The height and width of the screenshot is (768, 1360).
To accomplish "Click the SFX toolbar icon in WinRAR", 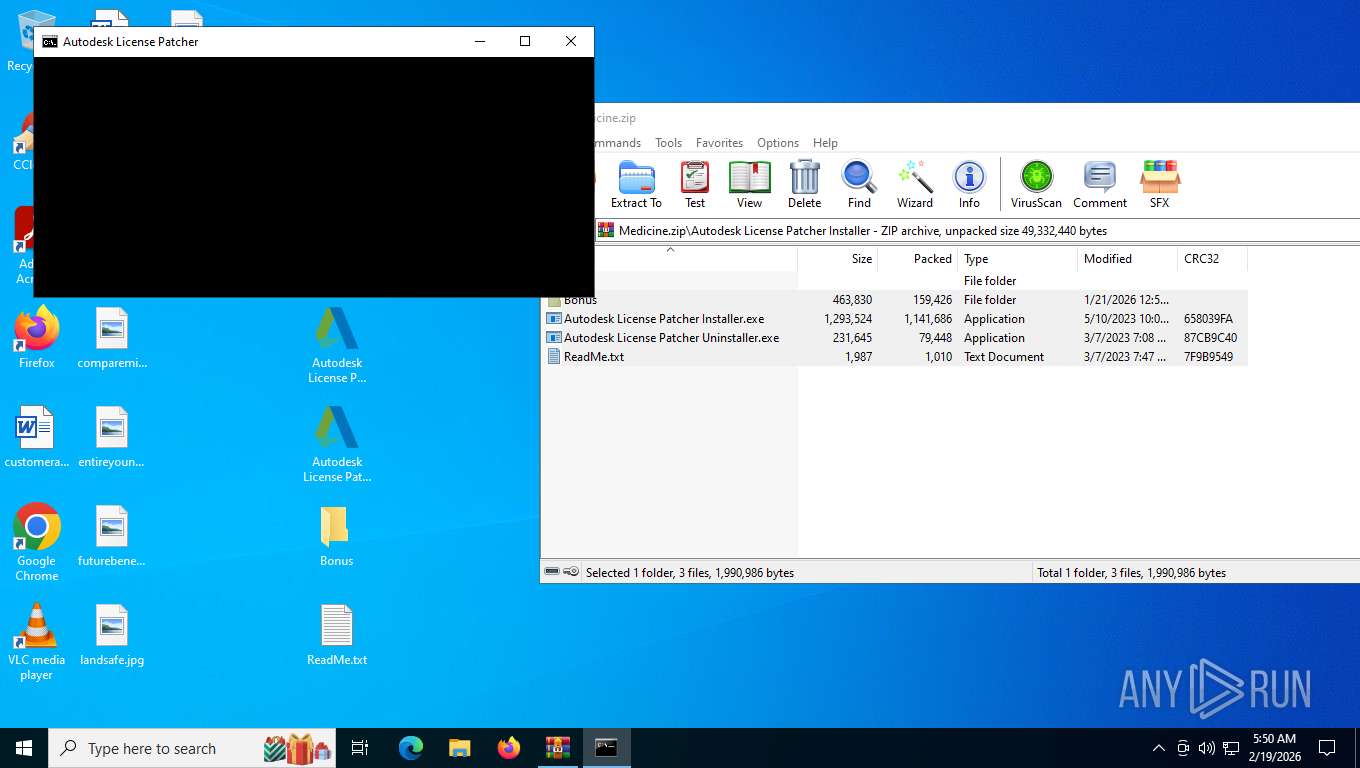I will 1159,184.
